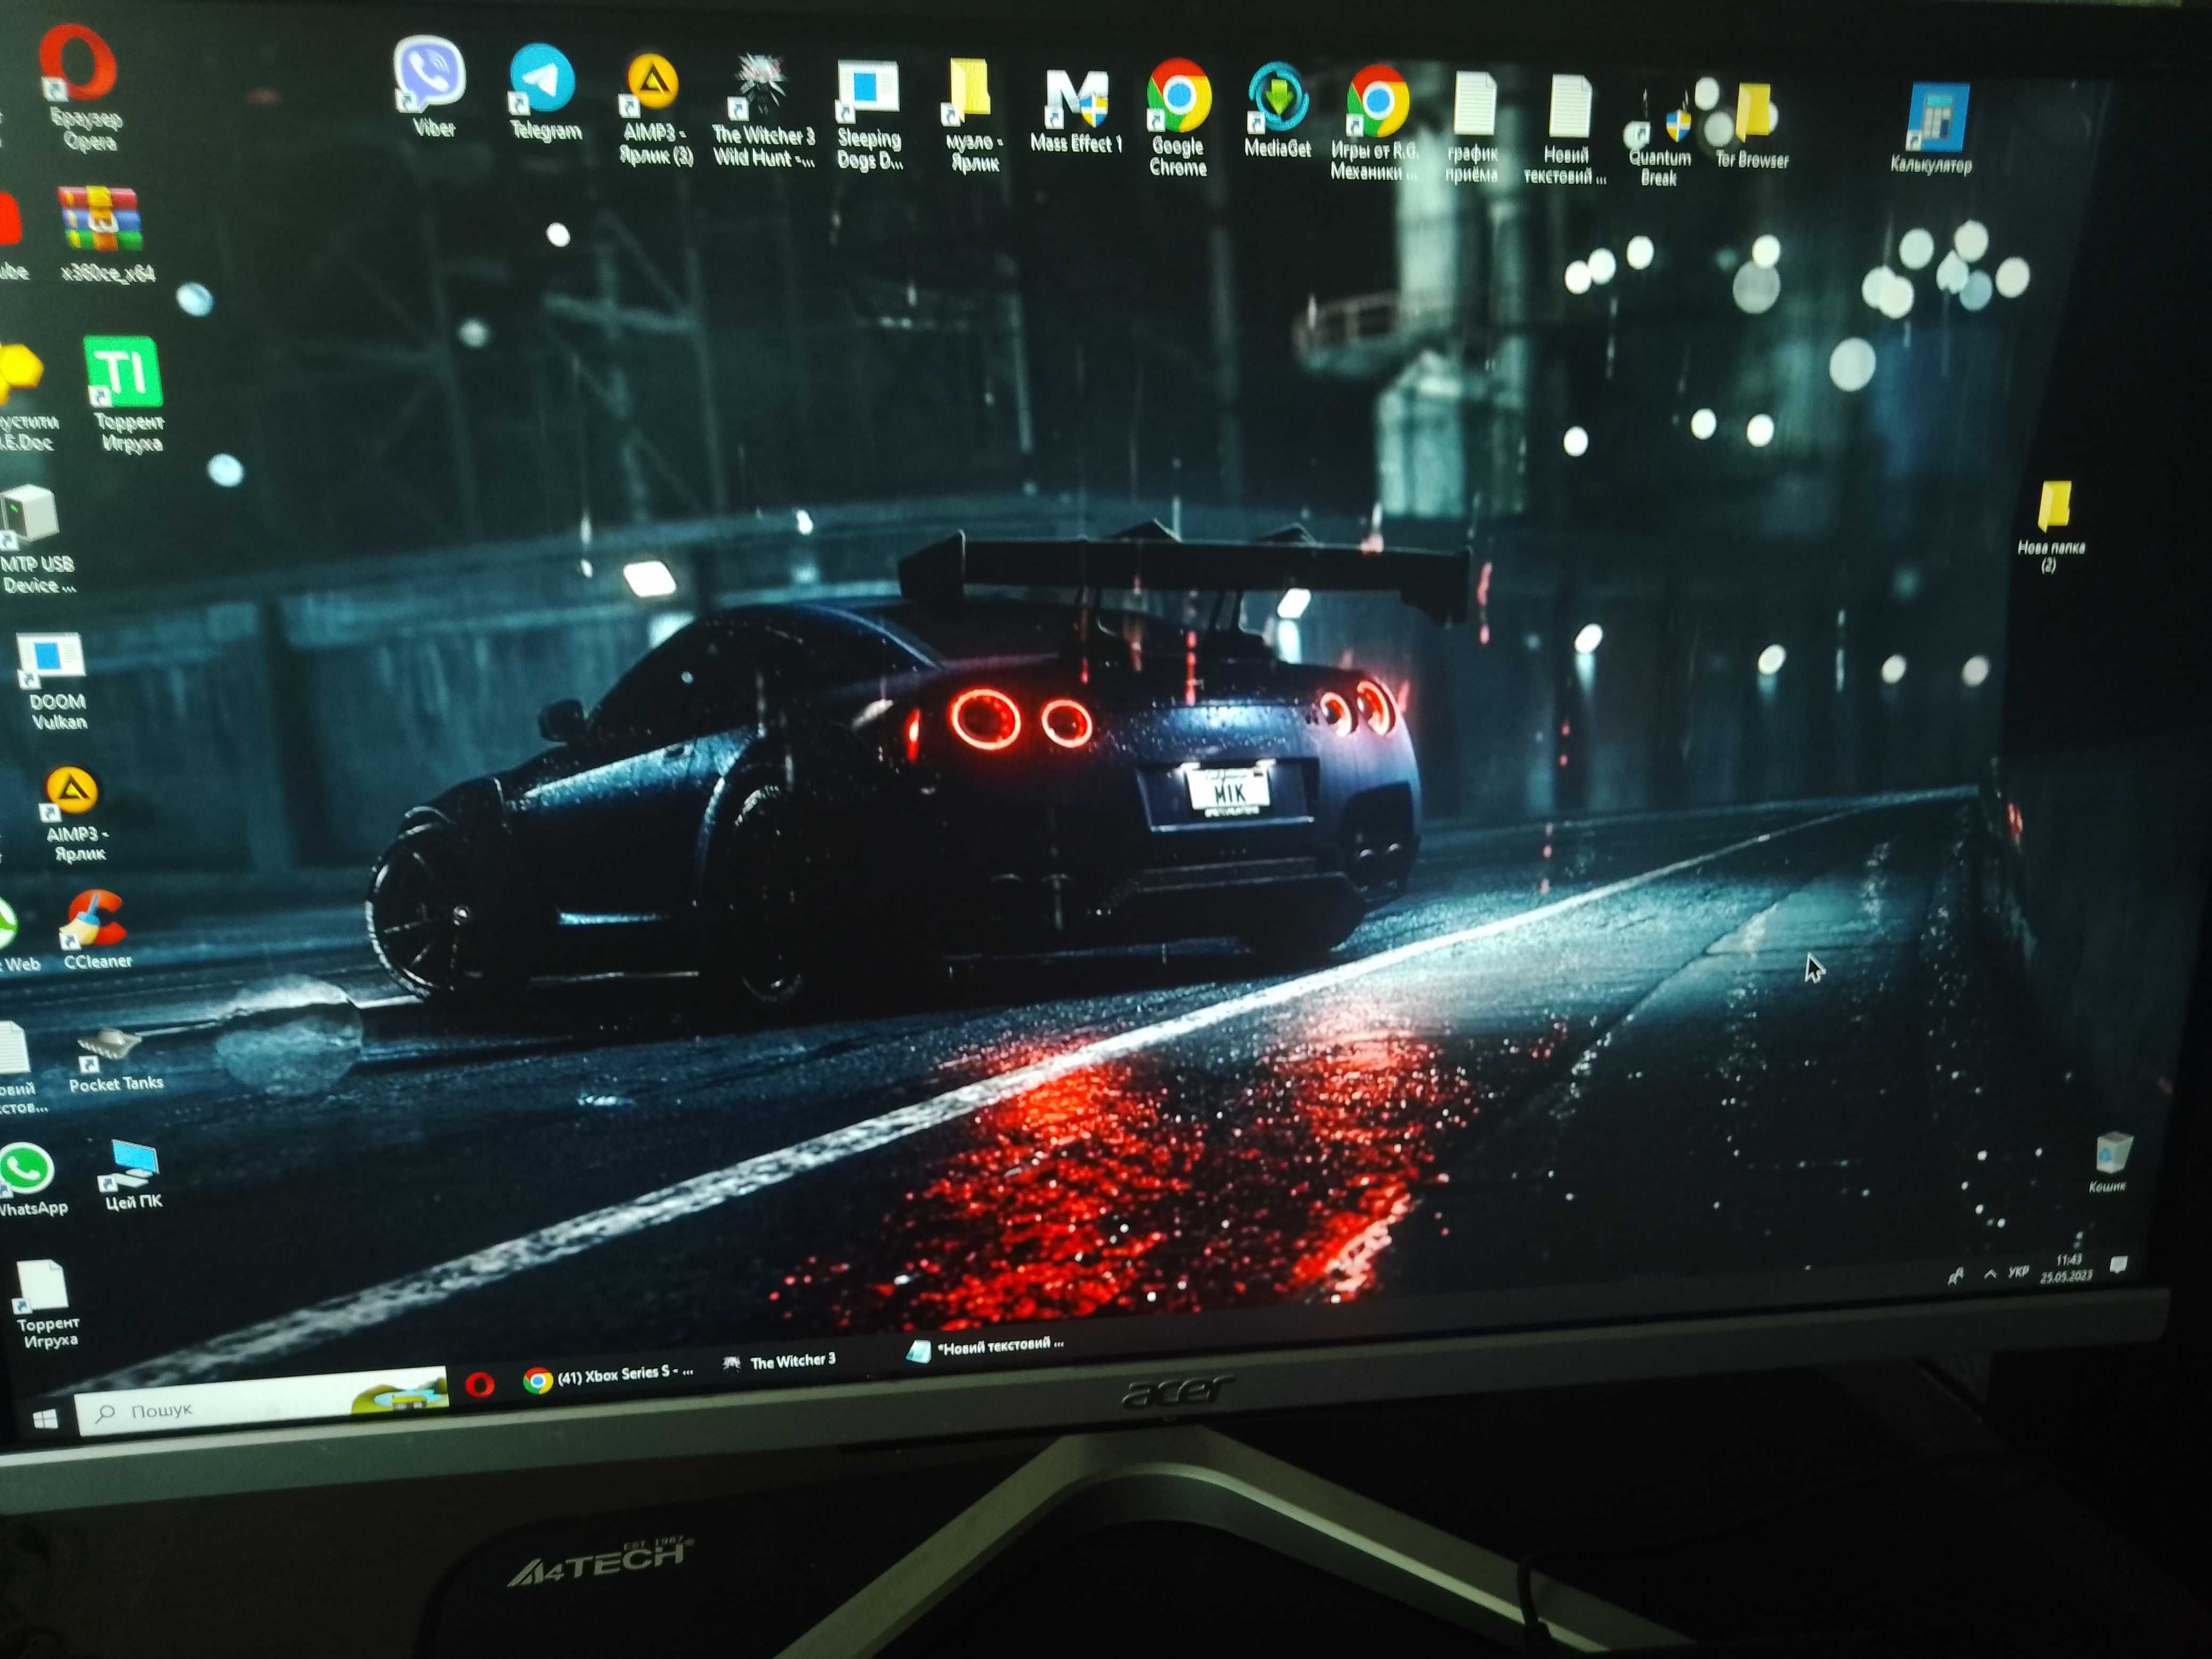Select the Нова папка (2) folder
The image size is (2212, 1659).
pyautogui.click(x=2052, y=526)
